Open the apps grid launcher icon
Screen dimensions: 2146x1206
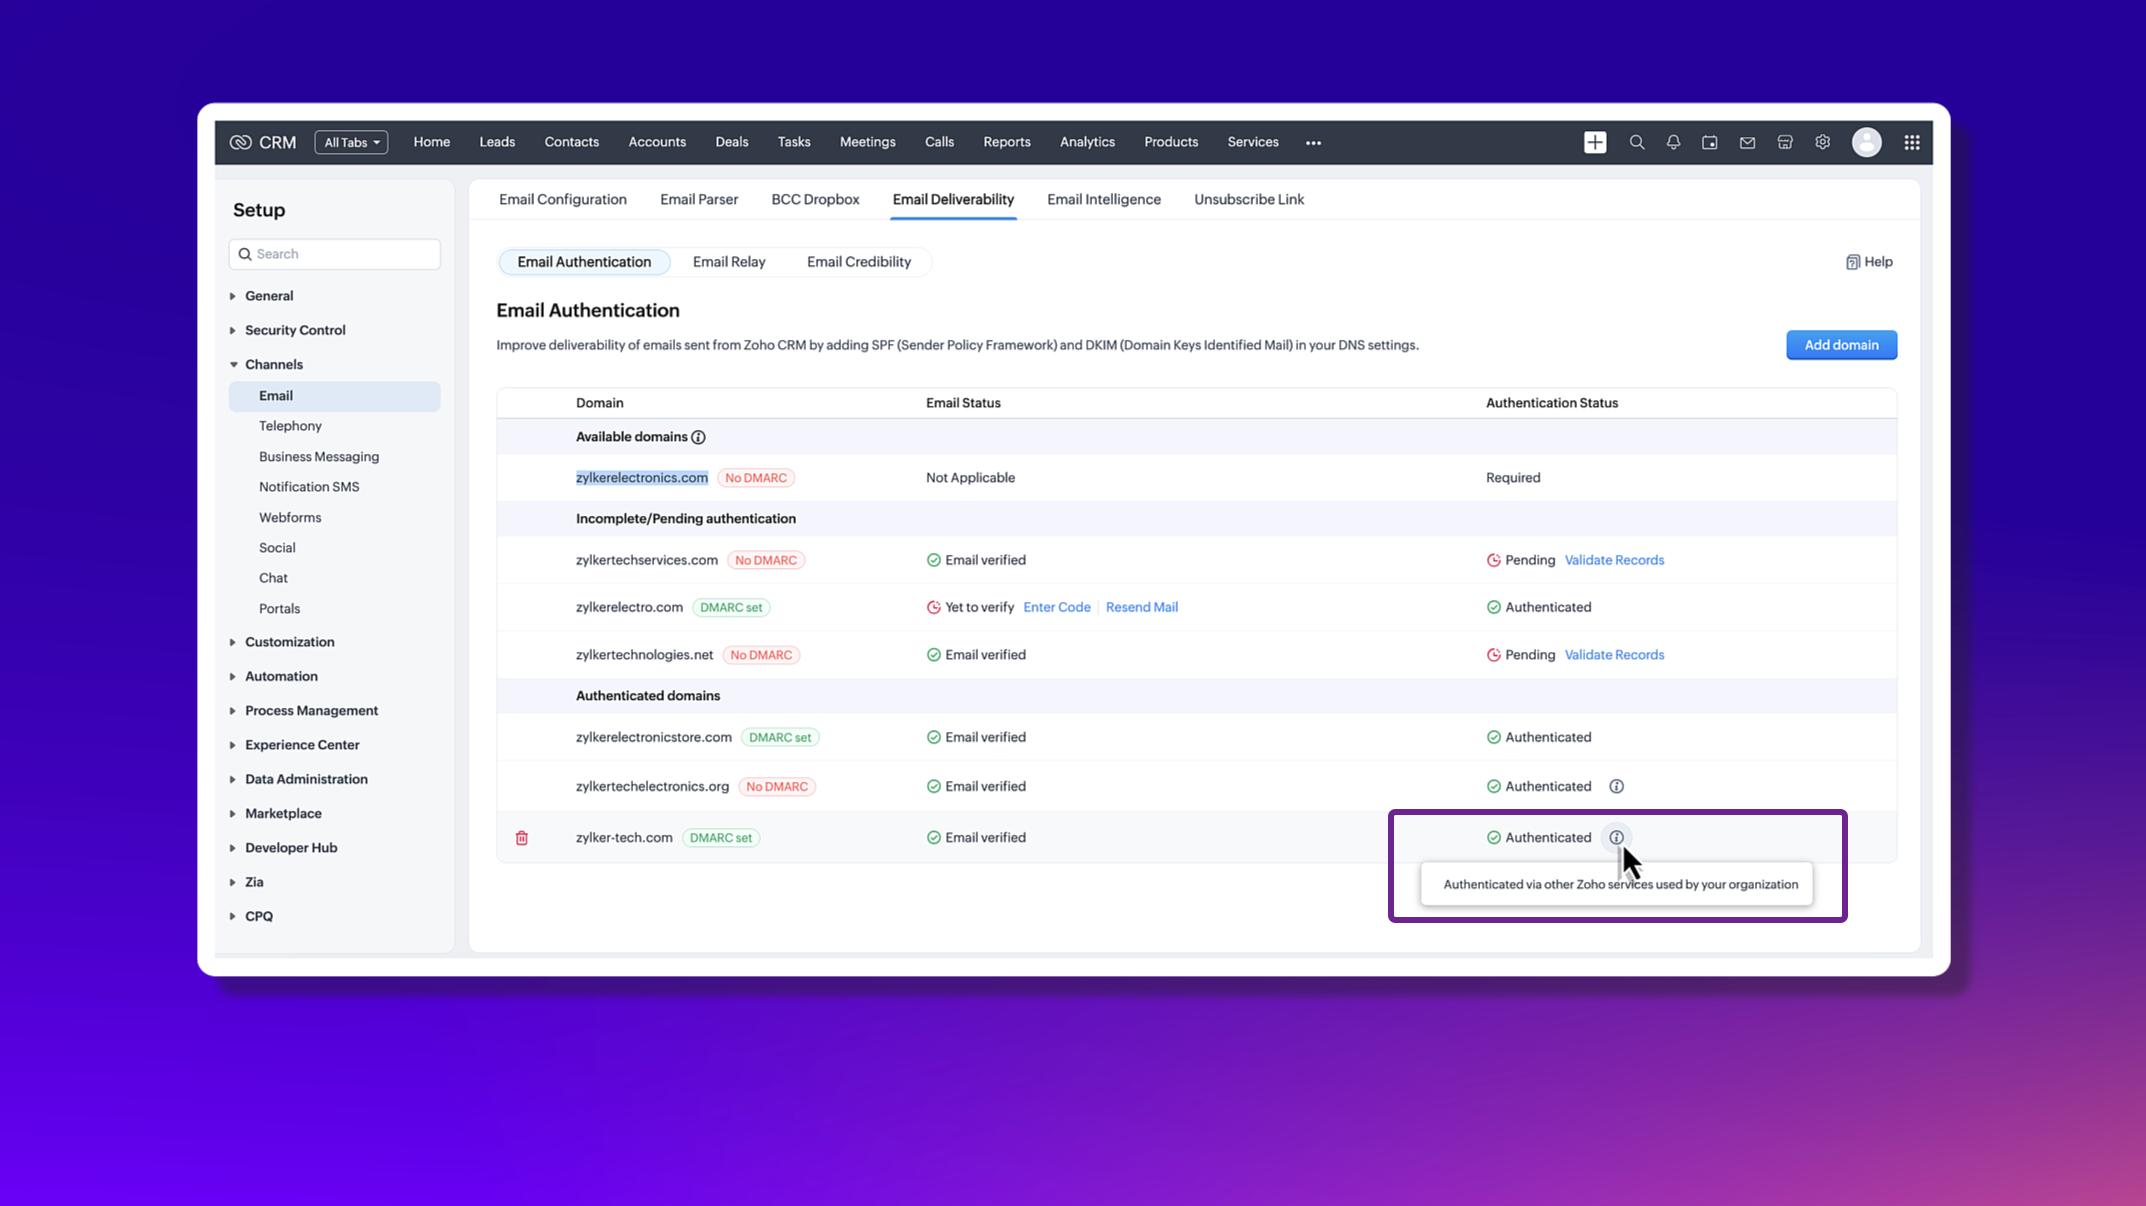point(1912,142)
